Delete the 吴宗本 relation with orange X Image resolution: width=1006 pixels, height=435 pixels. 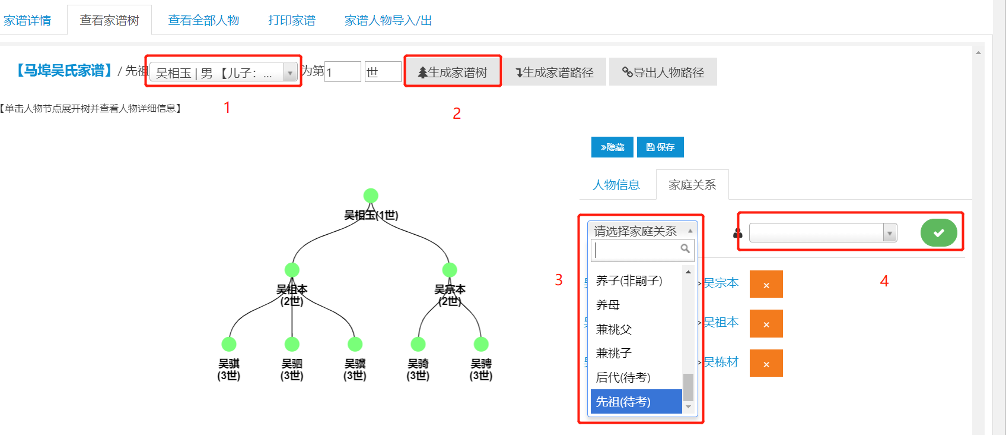tap(766, 284)
